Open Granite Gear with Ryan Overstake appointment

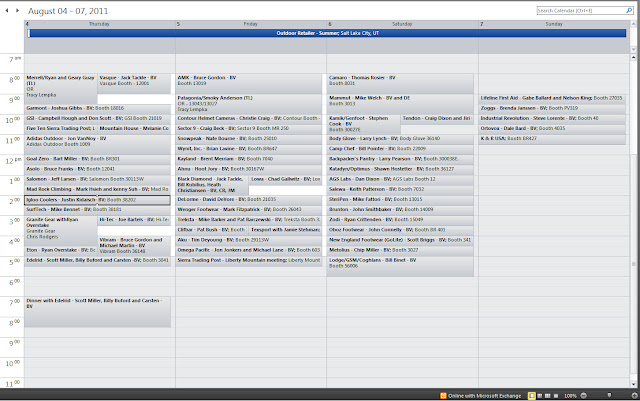(x=60, y=230)
